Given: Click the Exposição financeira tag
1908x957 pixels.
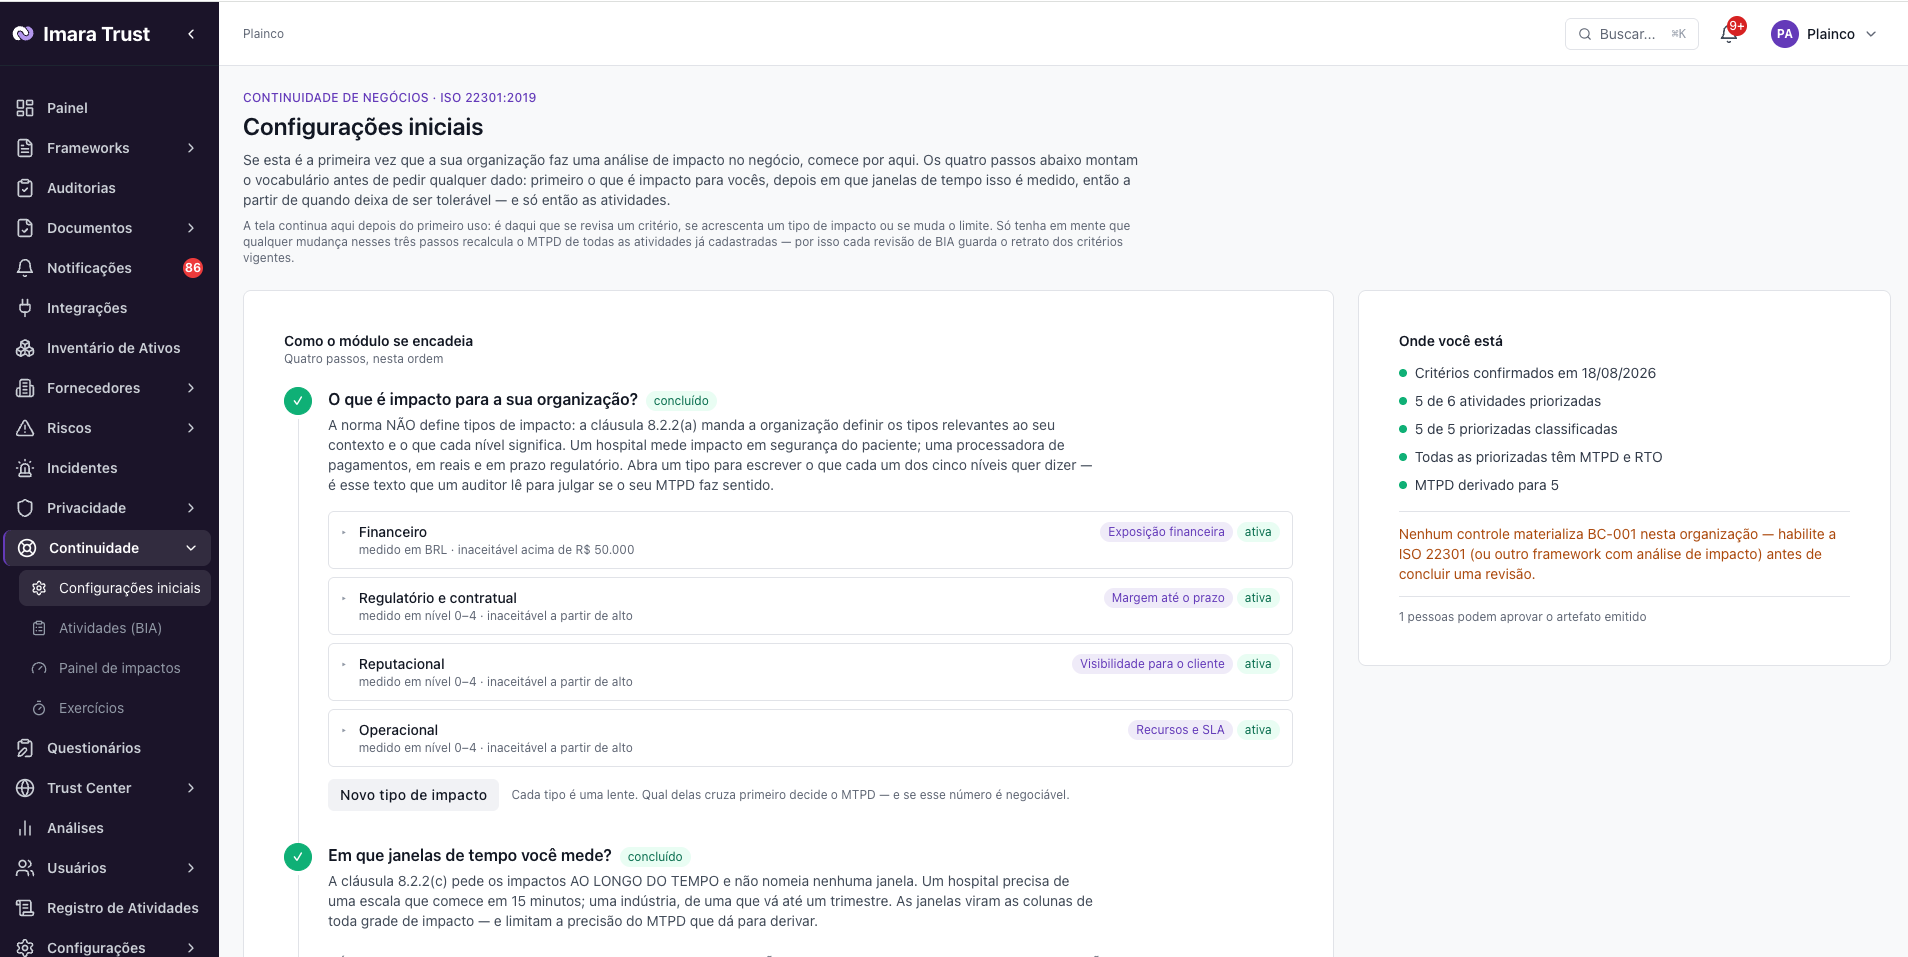Looking at the screenshot, I should (x=1166, y=532).
